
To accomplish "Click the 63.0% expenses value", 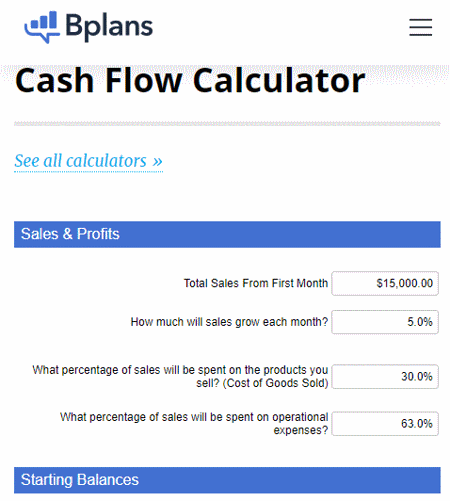I will point(417,424).
